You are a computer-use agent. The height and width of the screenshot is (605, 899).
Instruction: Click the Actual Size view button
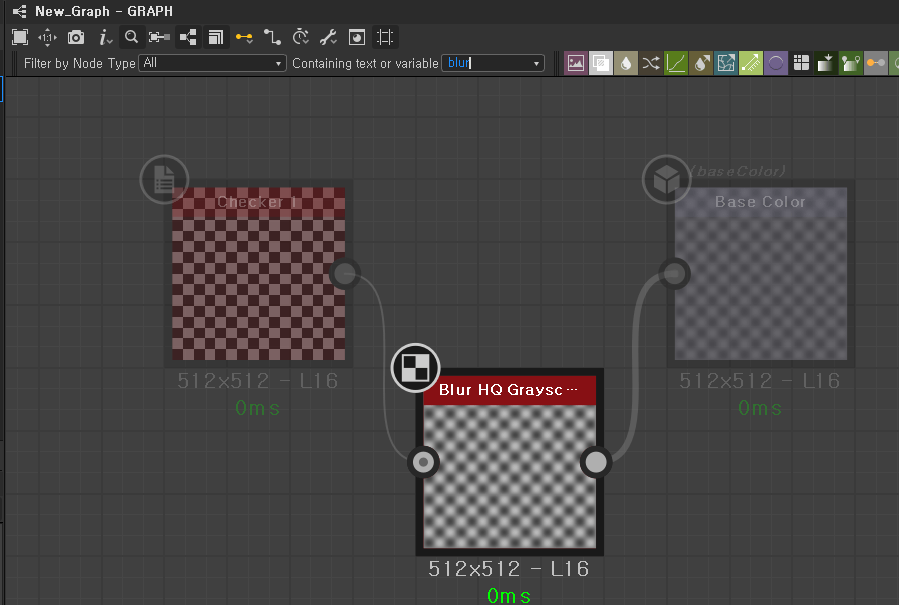click(x=47, y=36)
